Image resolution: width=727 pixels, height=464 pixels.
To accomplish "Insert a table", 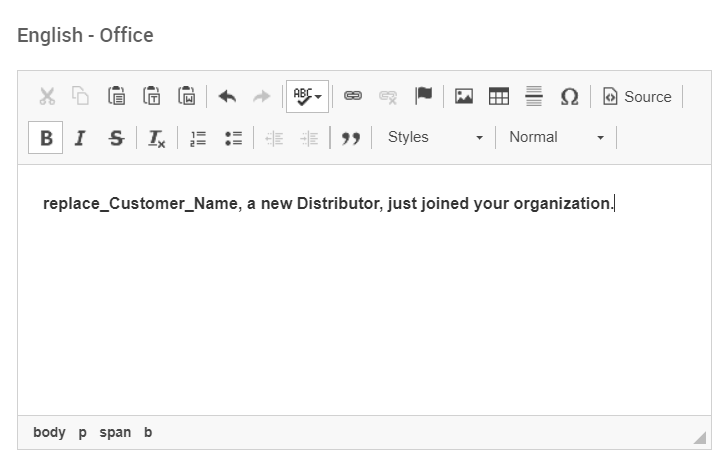I will [x=498, y=97].
